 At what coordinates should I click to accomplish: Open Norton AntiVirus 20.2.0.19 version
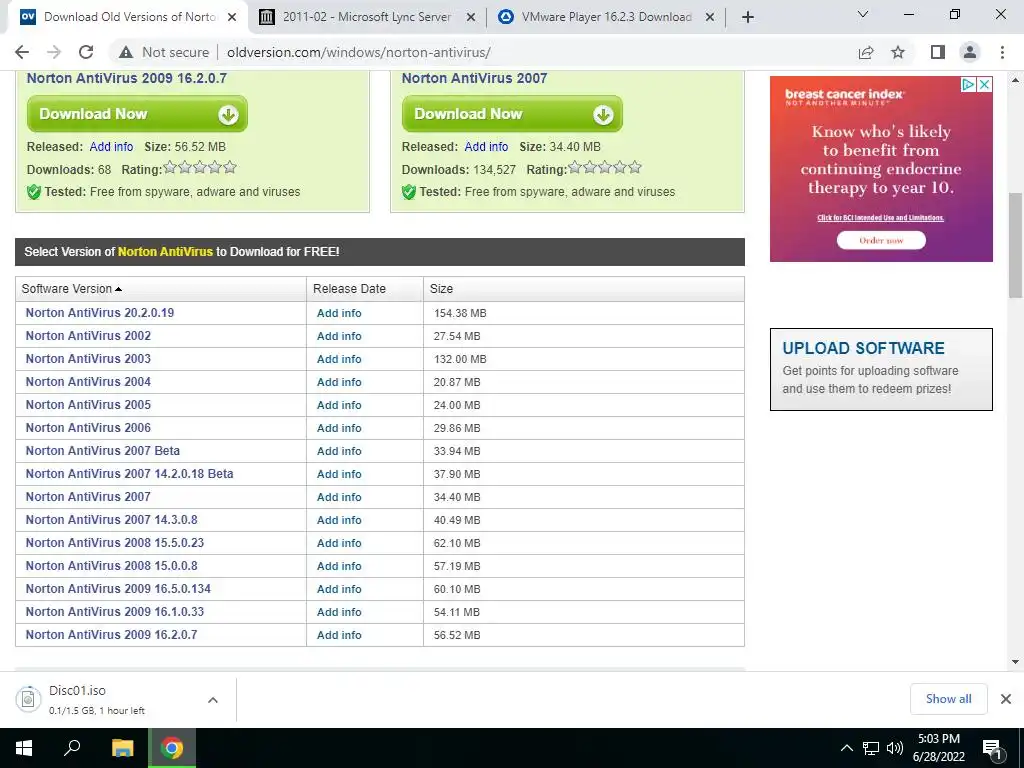pyautogui.click(x=100, y=313)
